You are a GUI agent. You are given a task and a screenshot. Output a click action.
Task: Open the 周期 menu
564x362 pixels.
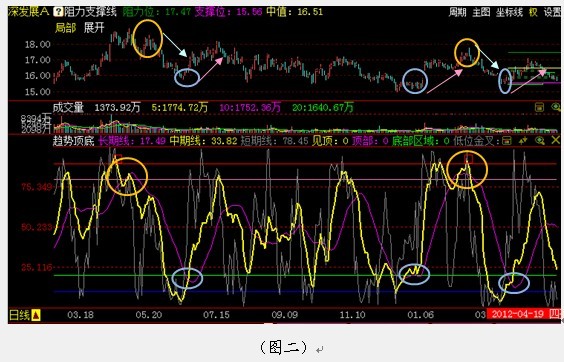point(457,12)
